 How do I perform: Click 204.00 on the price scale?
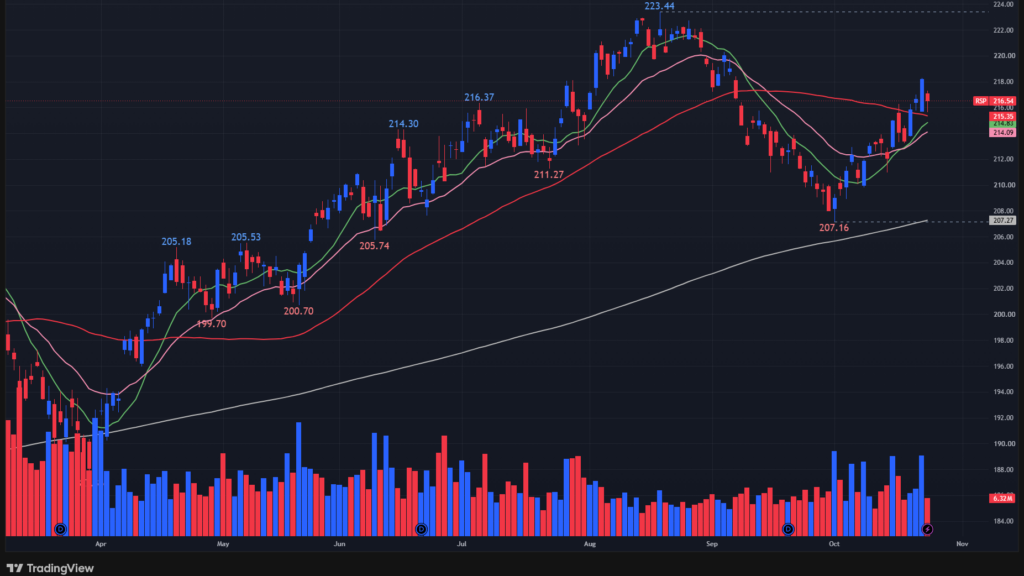pos(1003,263)
